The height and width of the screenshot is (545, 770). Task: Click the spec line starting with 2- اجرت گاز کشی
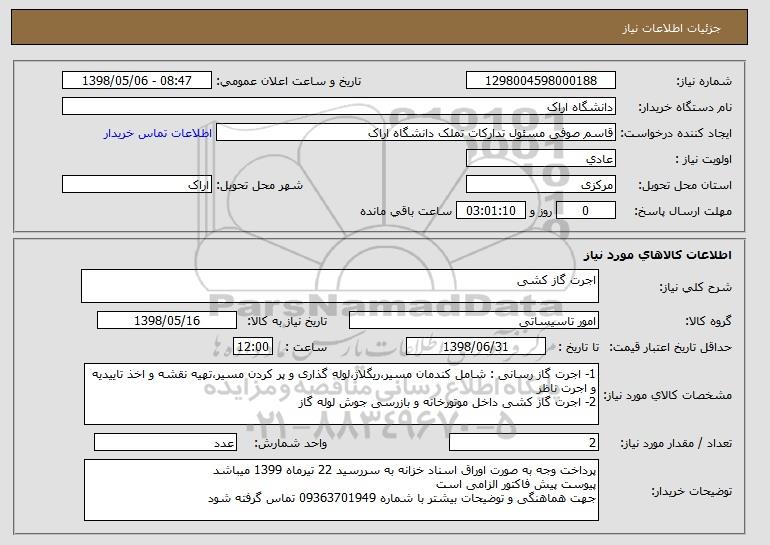(447, 403)
